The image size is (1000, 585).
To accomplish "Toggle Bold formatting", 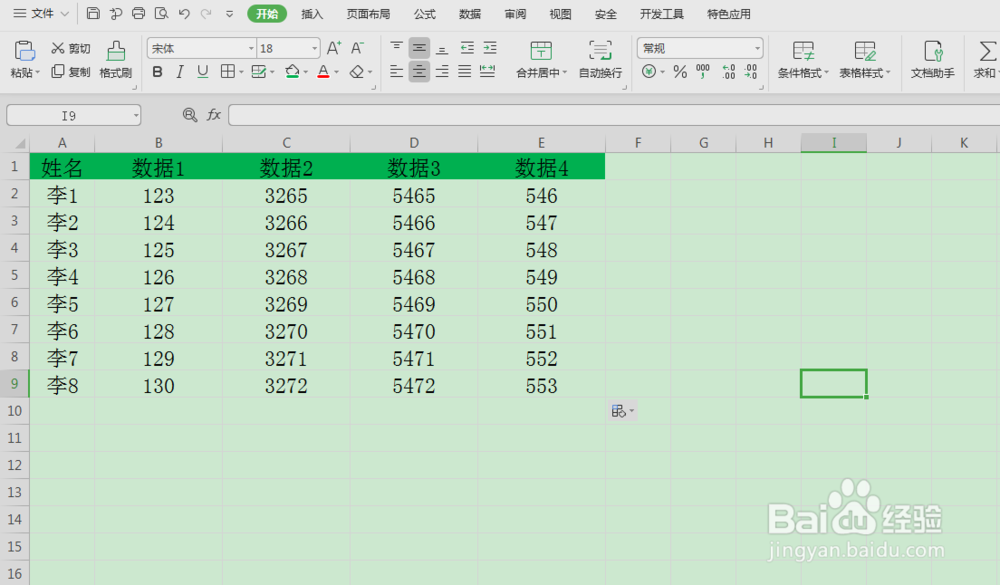I will click(157, 72).
